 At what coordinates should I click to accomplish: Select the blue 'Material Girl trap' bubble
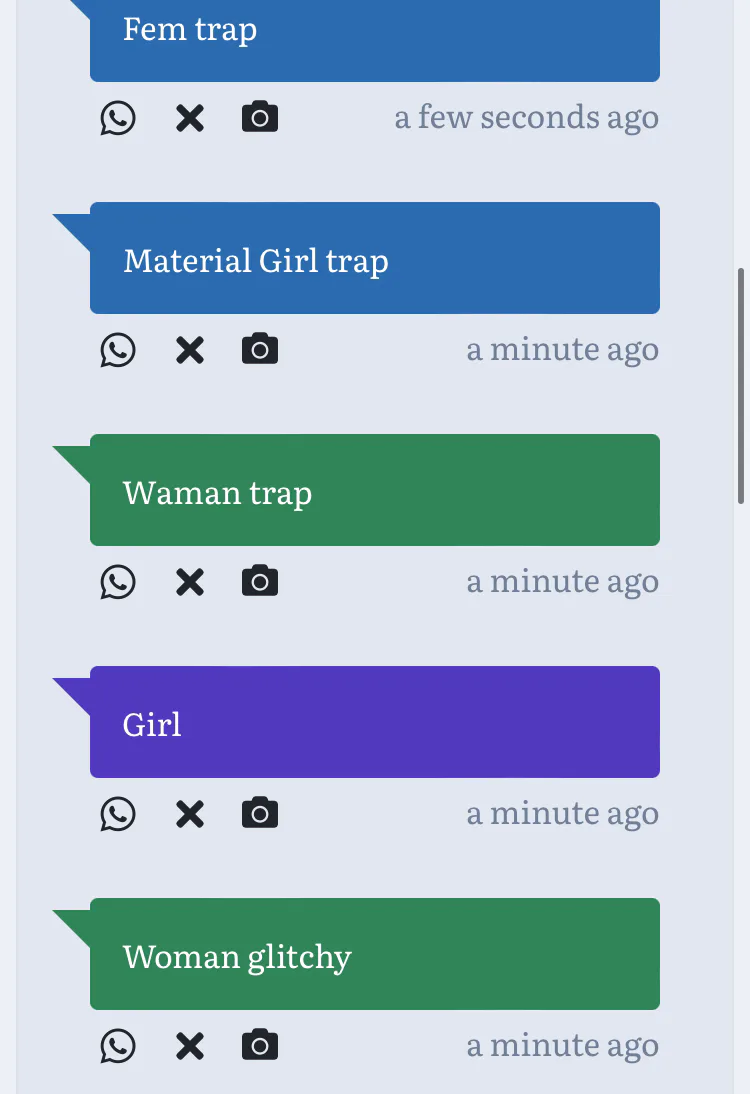(374, 258)
